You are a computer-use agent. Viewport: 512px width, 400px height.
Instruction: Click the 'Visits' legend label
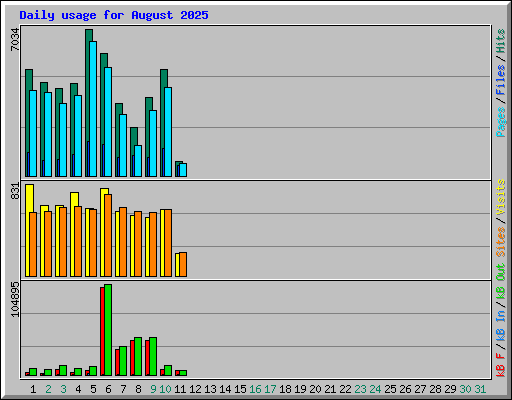click(x=500, y=197)
